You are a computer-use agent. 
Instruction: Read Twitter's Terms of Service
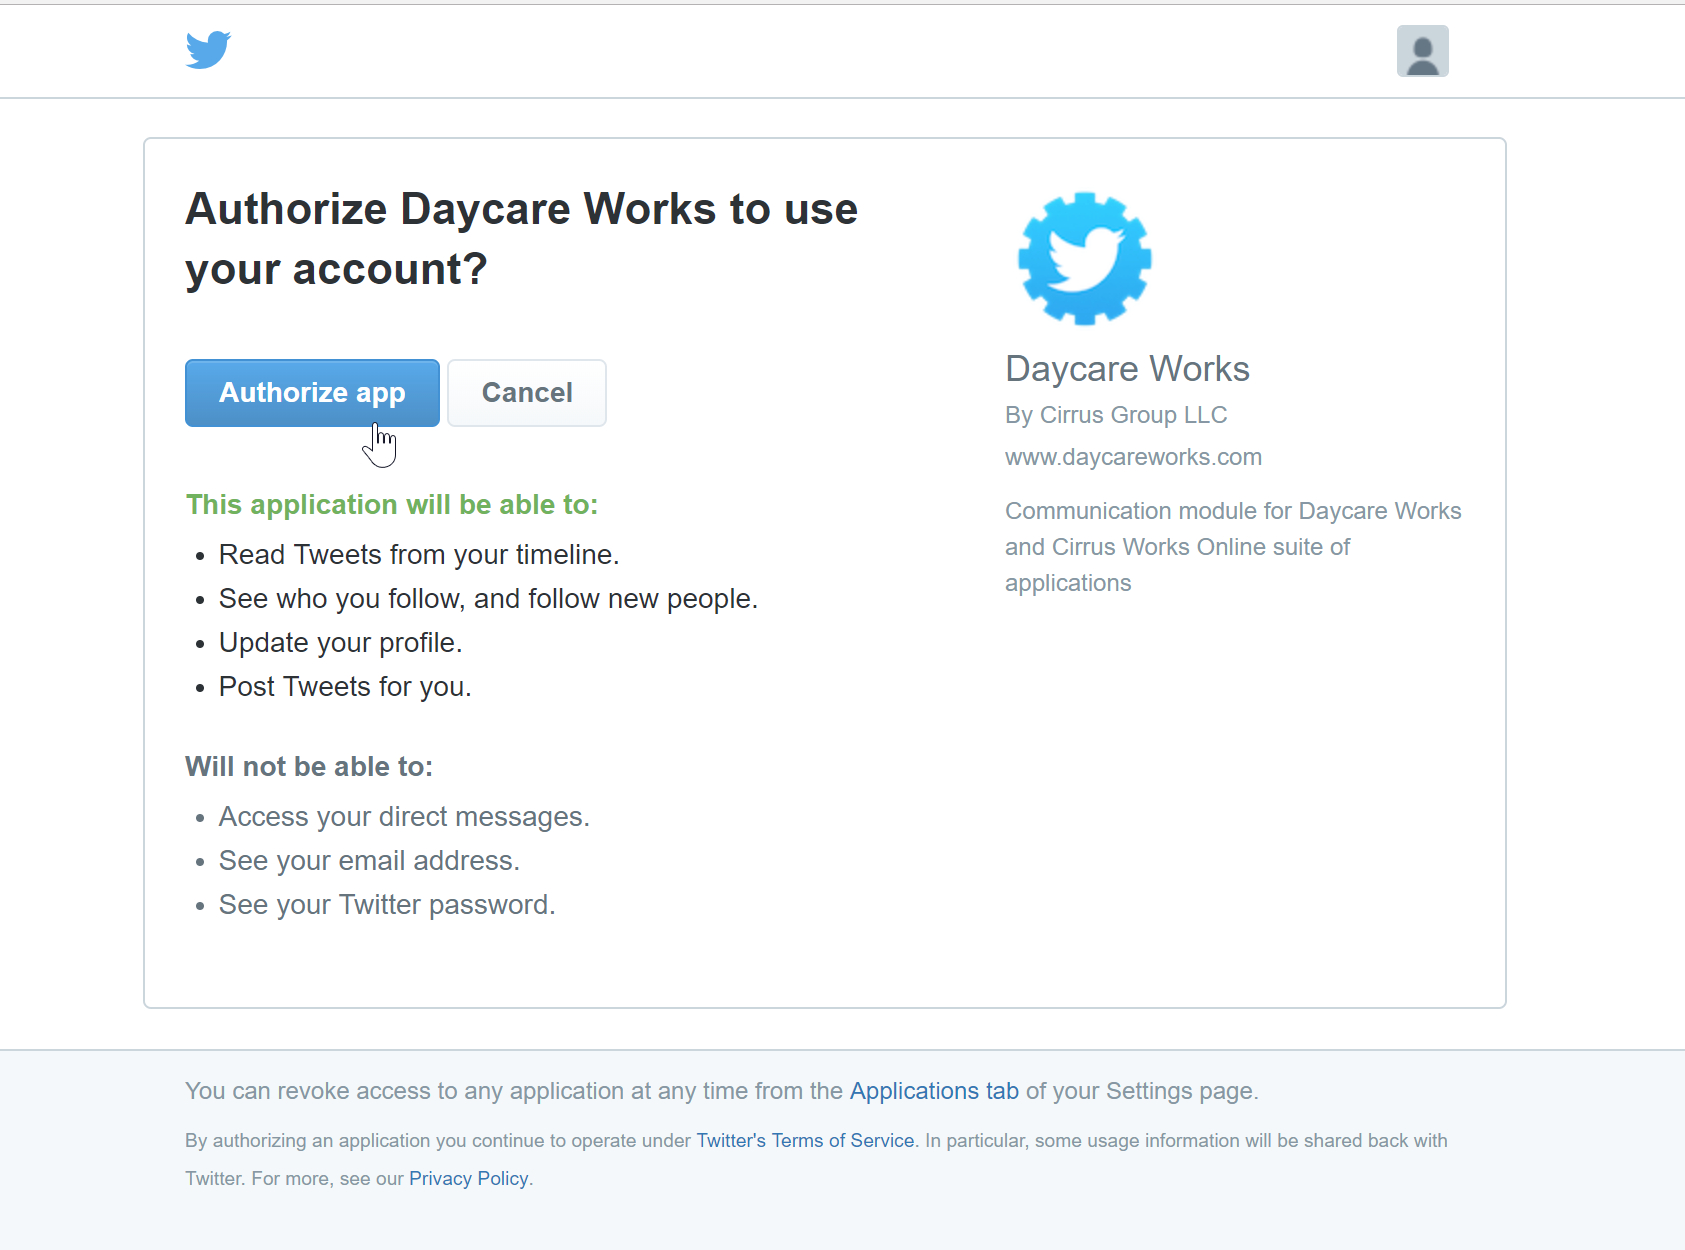(x=805, y=1141)
